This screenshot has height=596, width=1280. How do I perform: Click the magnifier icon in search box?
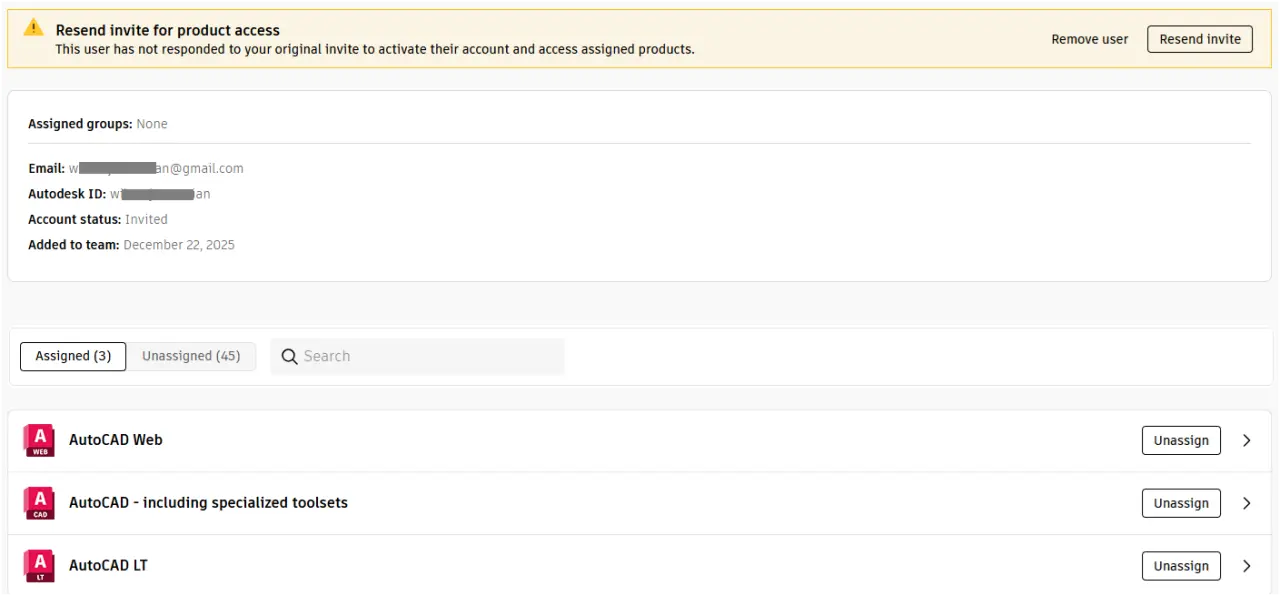(x=290, y=357)
